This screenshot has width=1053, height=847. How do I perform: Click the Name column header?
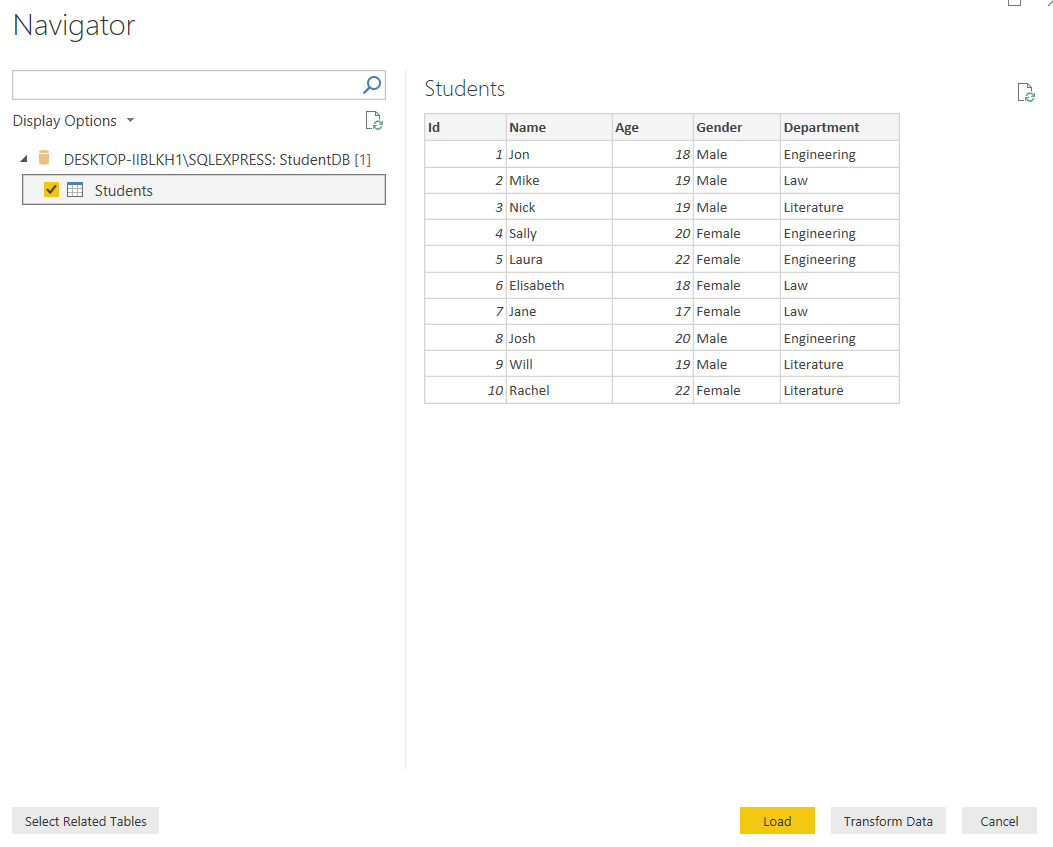pos(559,128)
